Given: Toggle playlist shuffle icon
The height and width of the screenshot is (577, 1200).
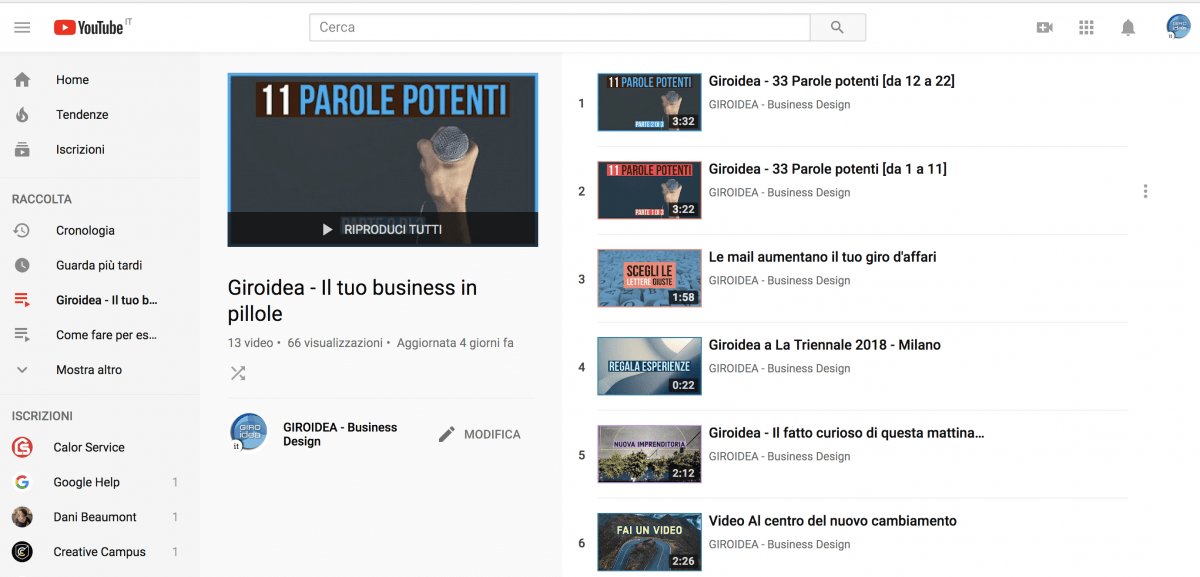Looking at the screenshot, I should (x=238, y=373).
